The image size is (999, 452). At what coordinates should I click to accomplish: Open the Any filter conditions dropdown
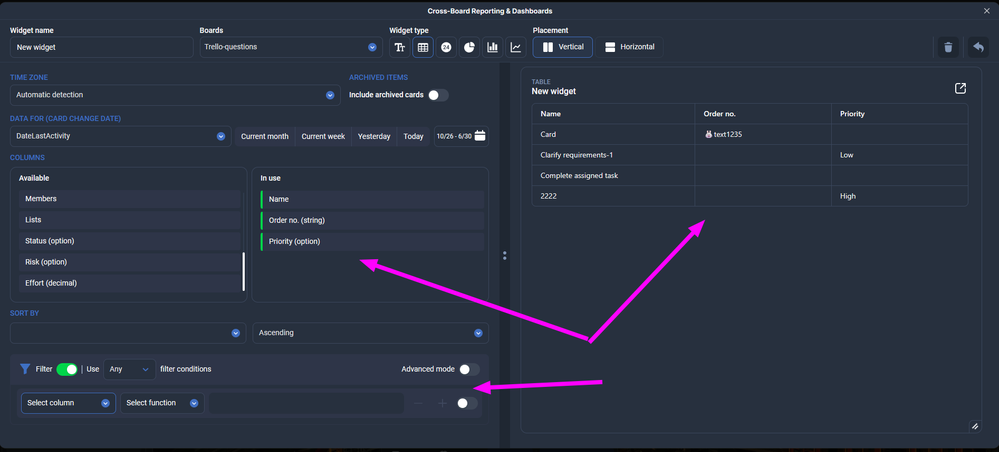129,369
